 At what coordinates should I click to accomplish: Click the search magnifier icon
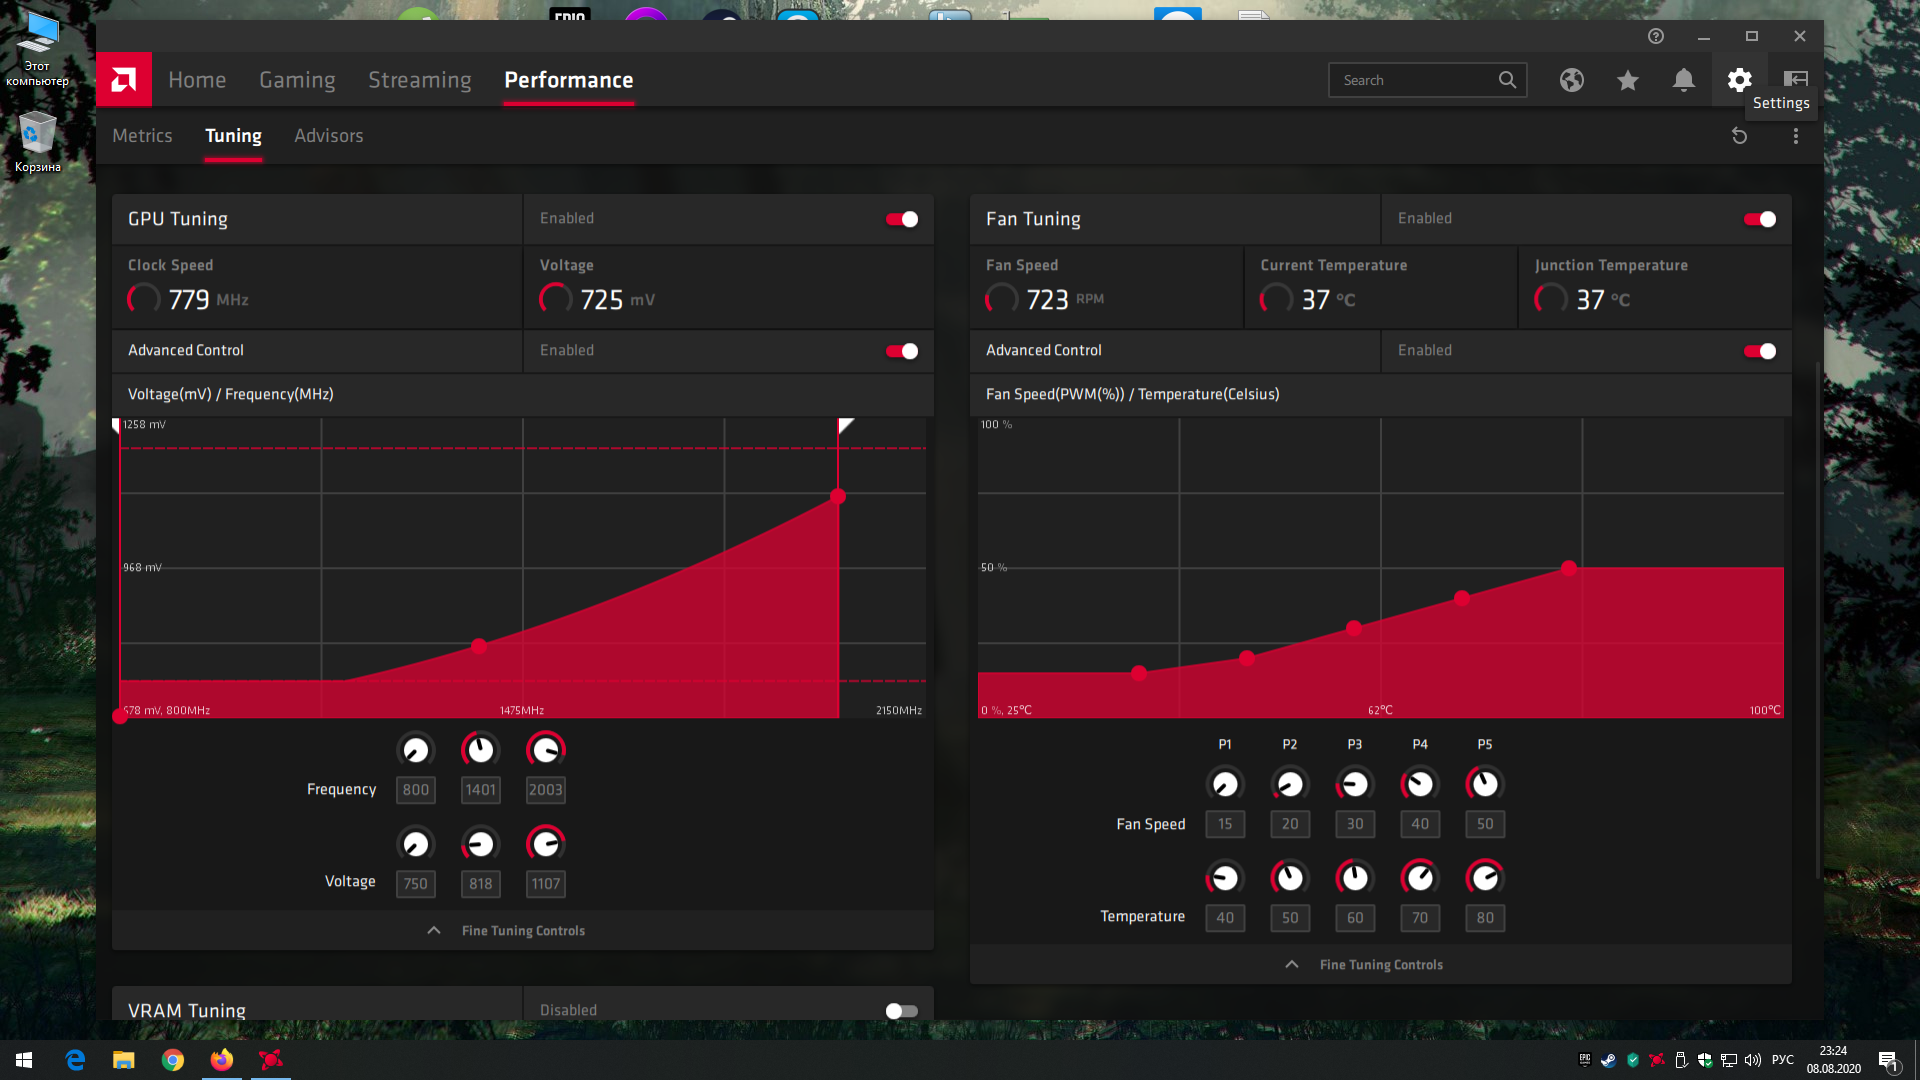coord(1507,80)
